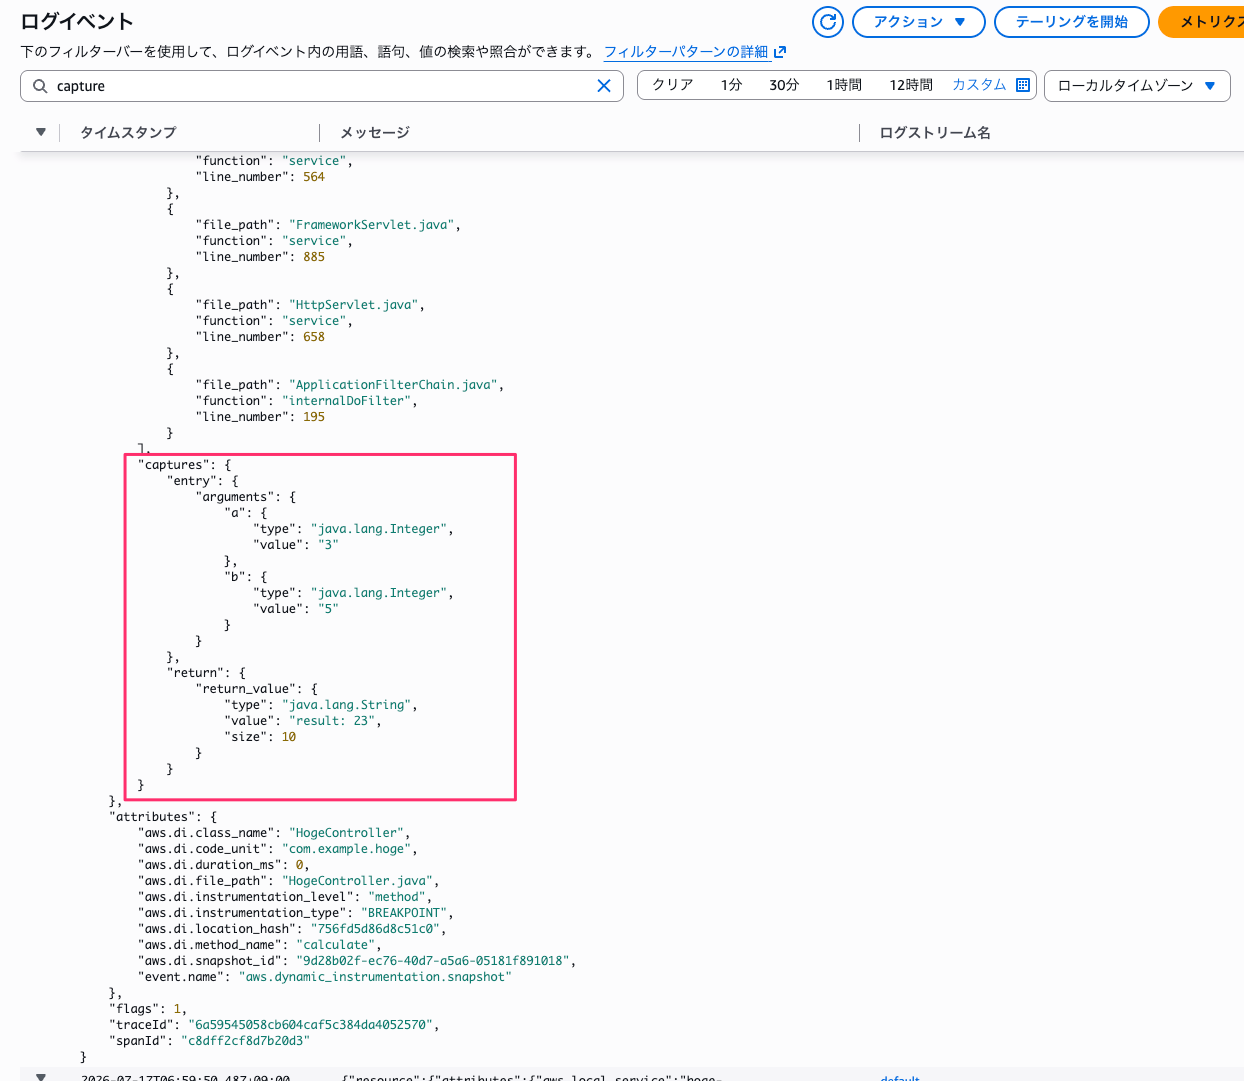Select the 12時間 time range

pyautogui.click(x=911, y=85)
